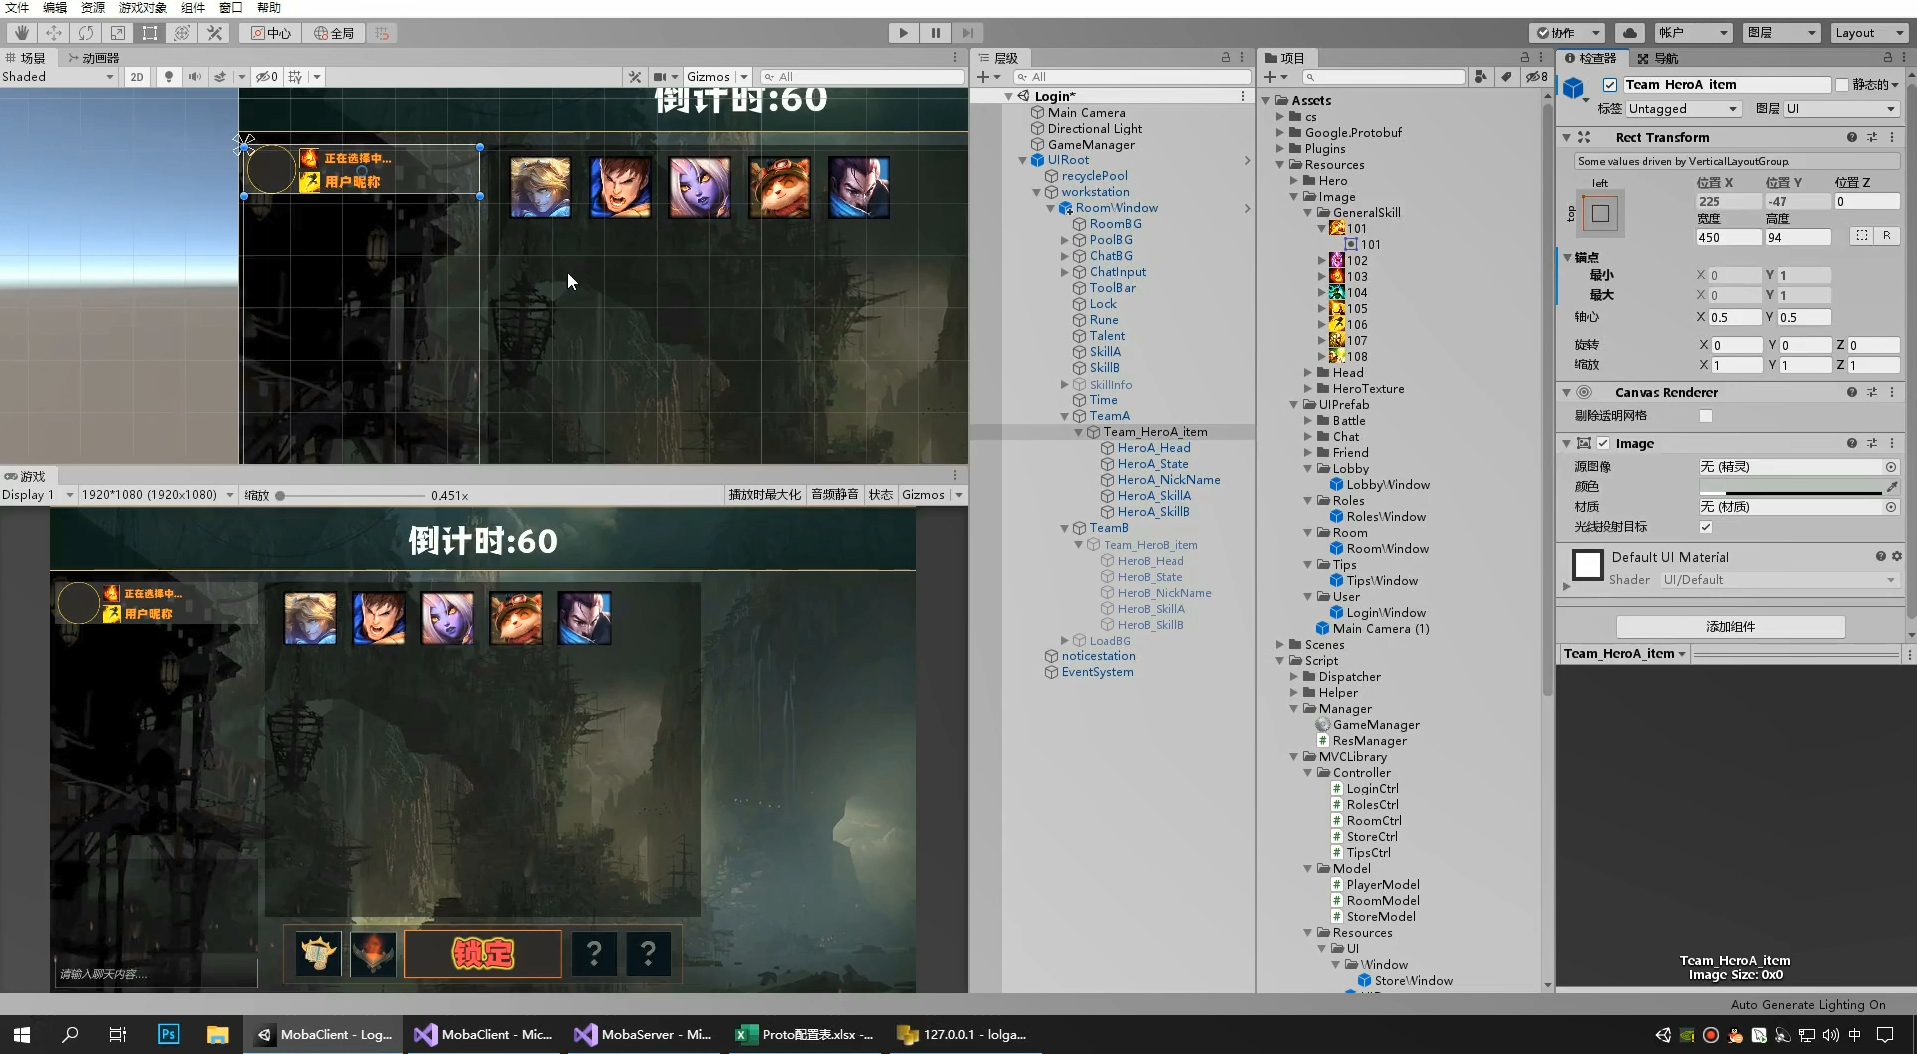1917x1054 pixels.
Task: Toggle blueprint mode button in Rect Transform
Action: click(1861, 236)
